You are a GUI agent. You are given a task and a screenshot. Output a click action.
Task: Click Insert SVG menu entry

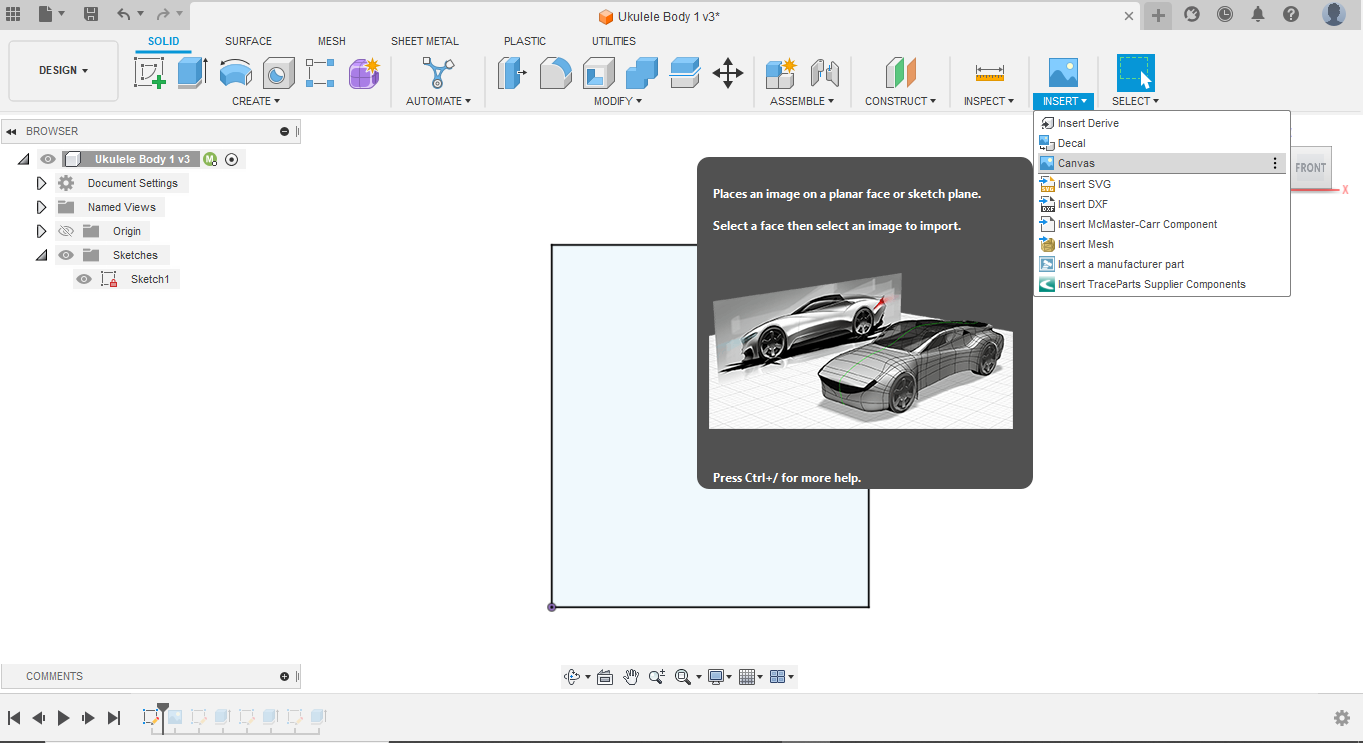[1084, 184]
